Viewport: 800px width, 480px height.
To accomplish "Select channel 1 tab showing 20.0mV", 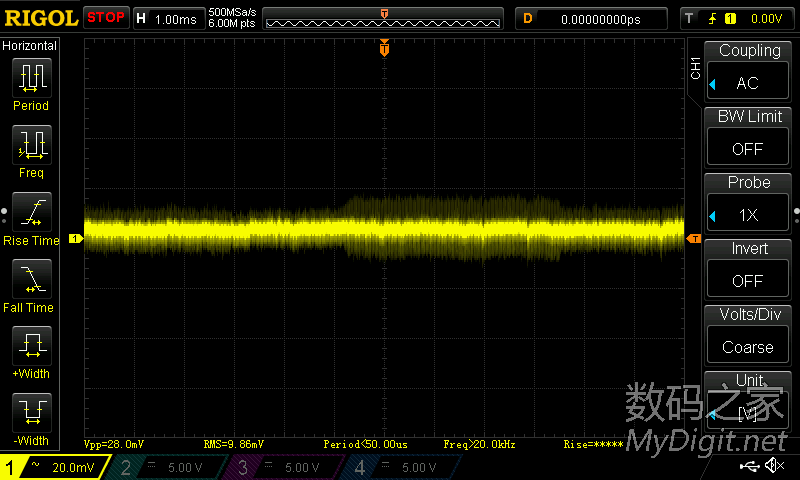I will coord(54,467).
